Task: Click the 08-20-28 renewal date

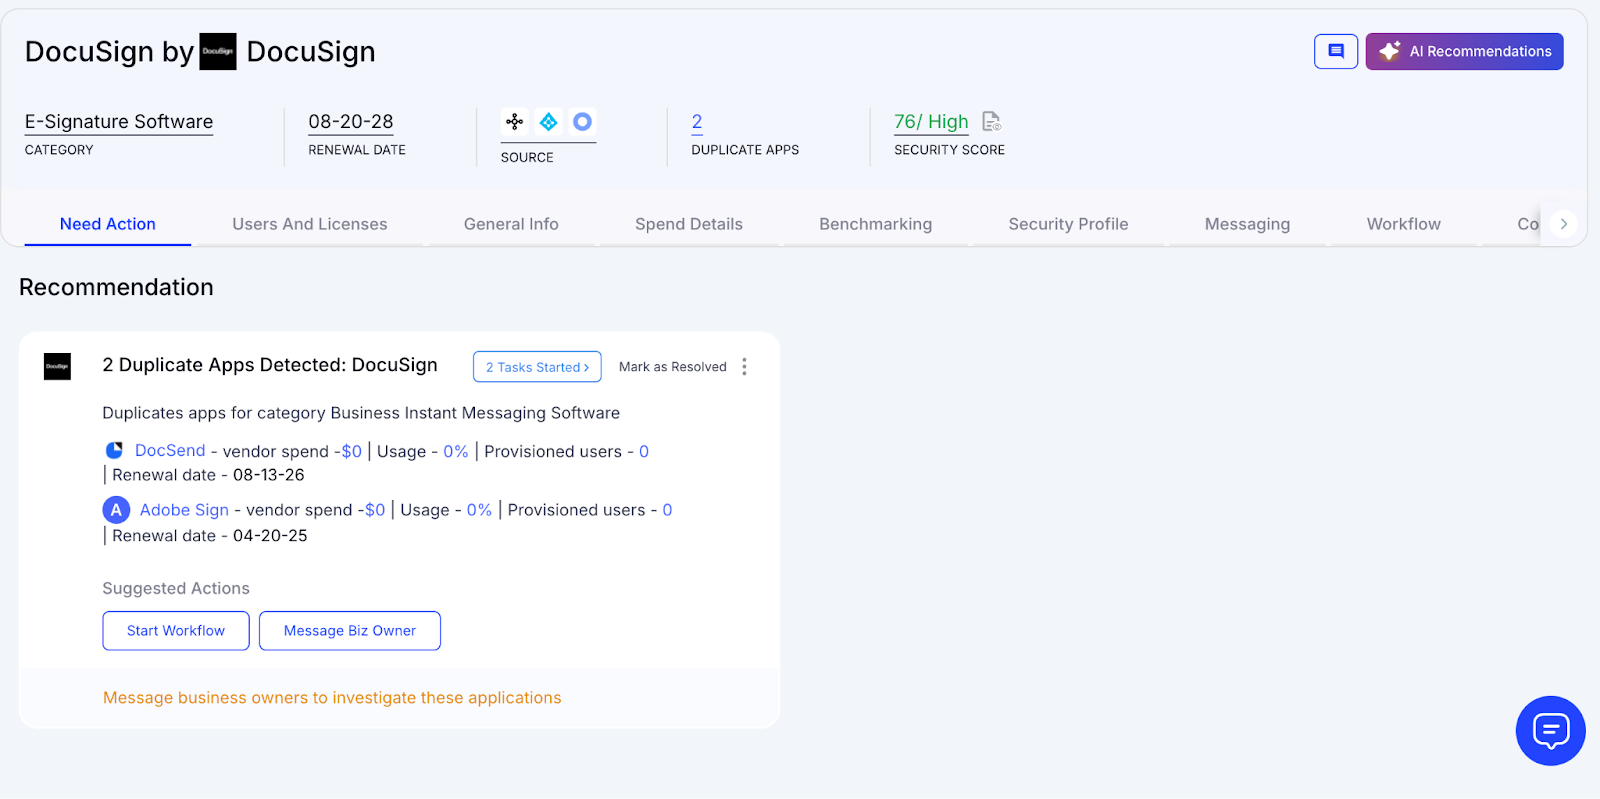Action: click(x=351, y=122)
